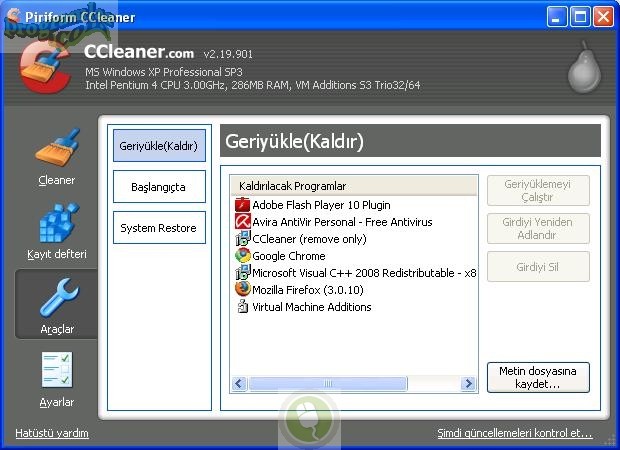
Task: Maximize the Piriform CCleaner window
Action: (x=580, y=17)
